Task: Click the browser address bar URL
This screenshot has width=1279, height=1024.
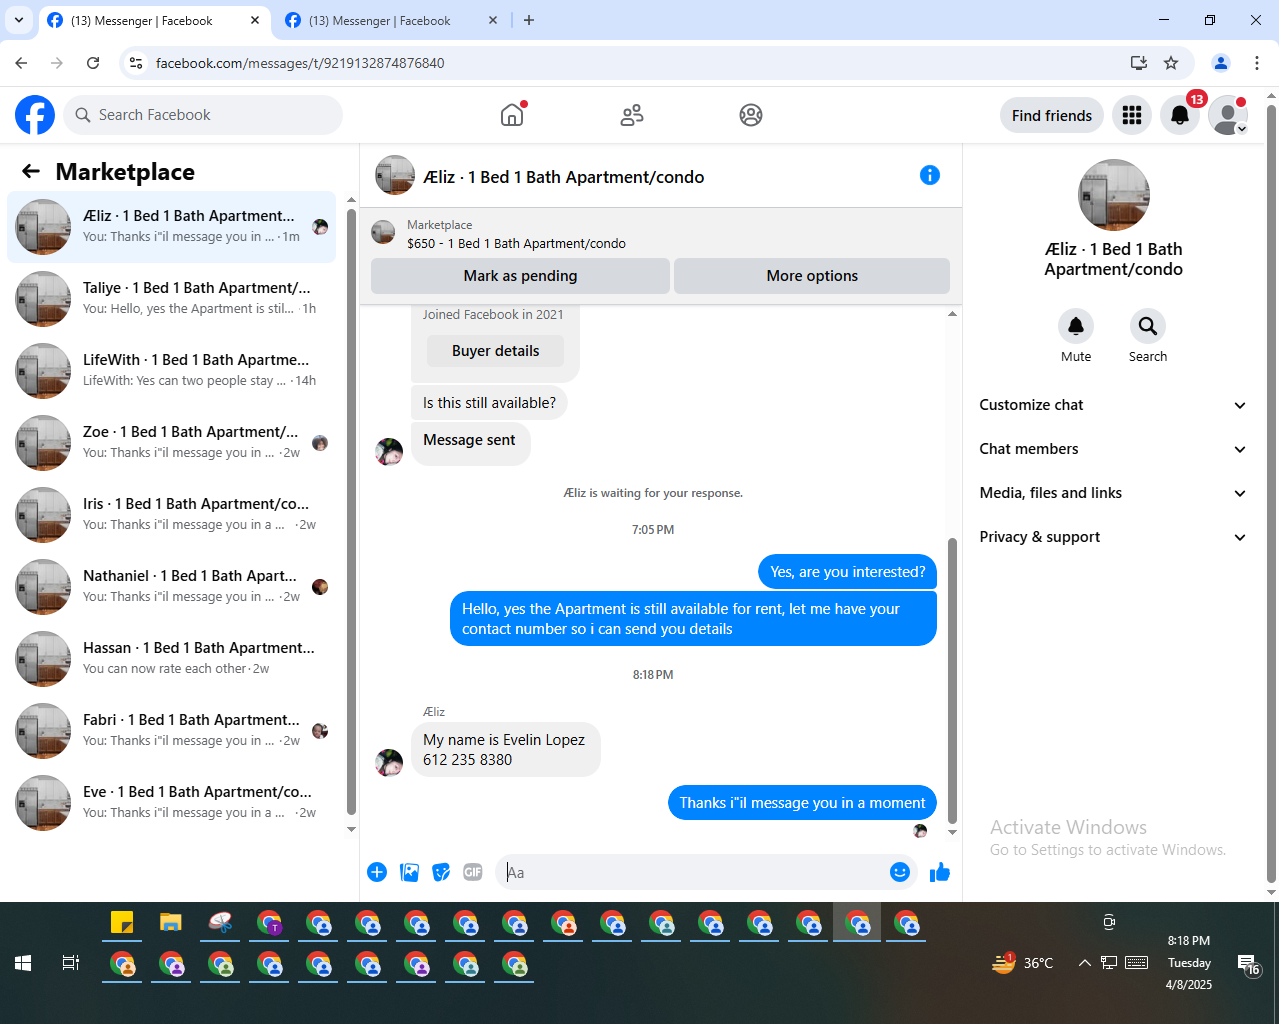Action: (300, 63)
